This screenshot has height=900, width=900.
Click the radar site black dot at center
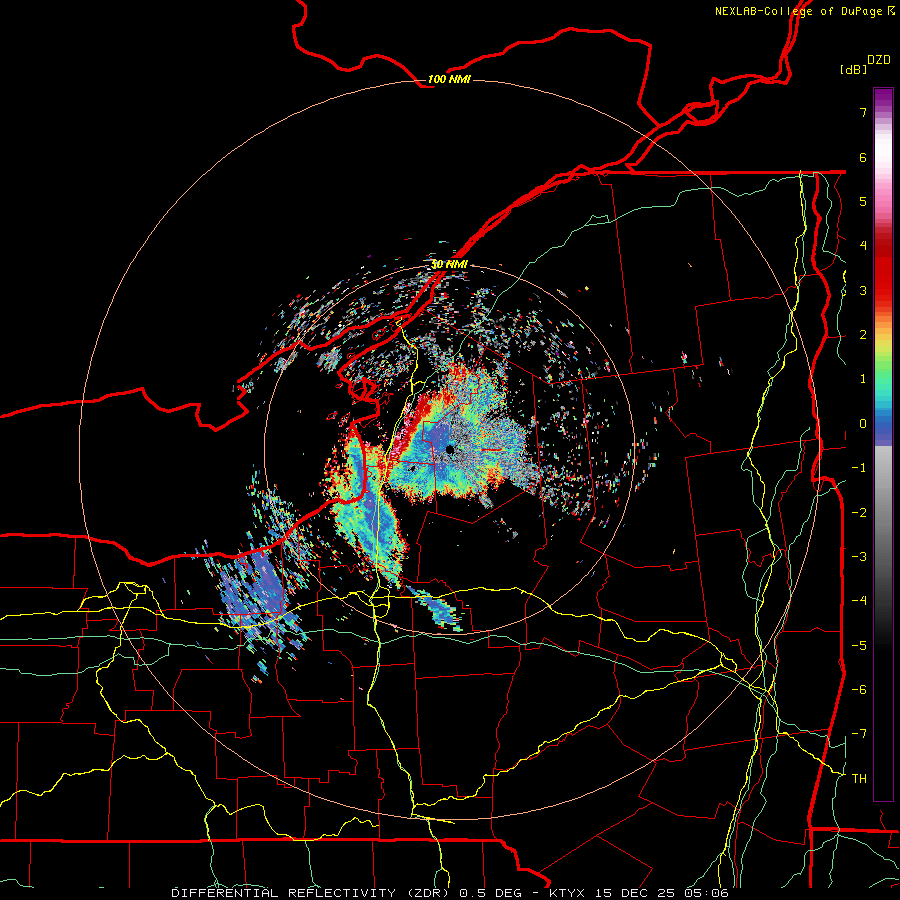pos(451,449)
